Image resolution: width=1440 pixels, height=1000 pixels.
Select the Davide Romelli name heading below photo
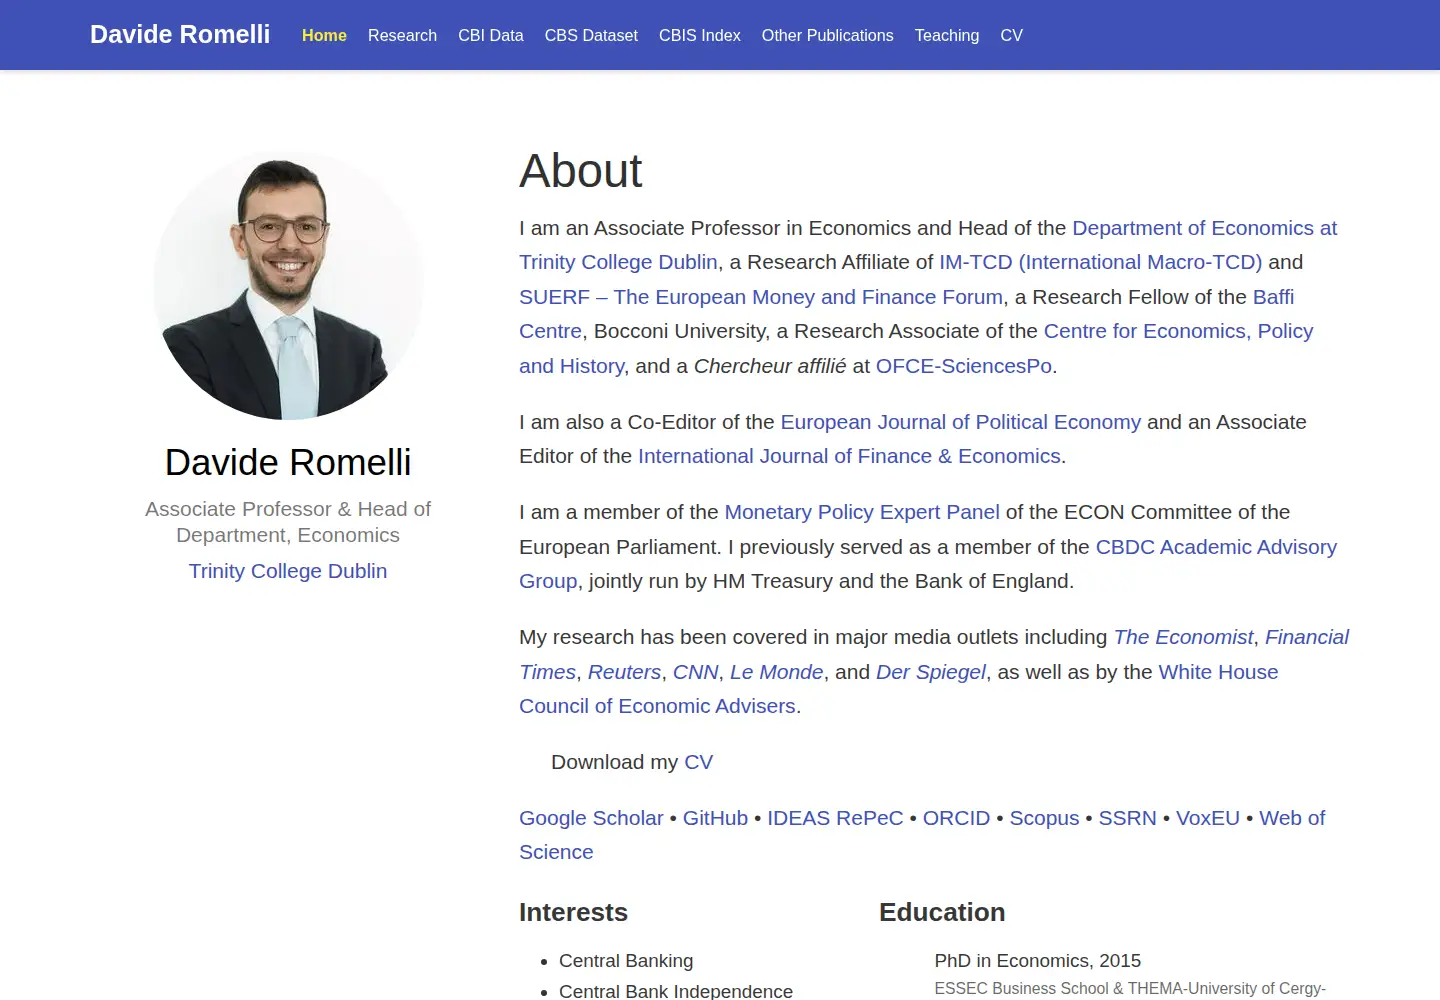pyautogui.click(x=288, y=463)
